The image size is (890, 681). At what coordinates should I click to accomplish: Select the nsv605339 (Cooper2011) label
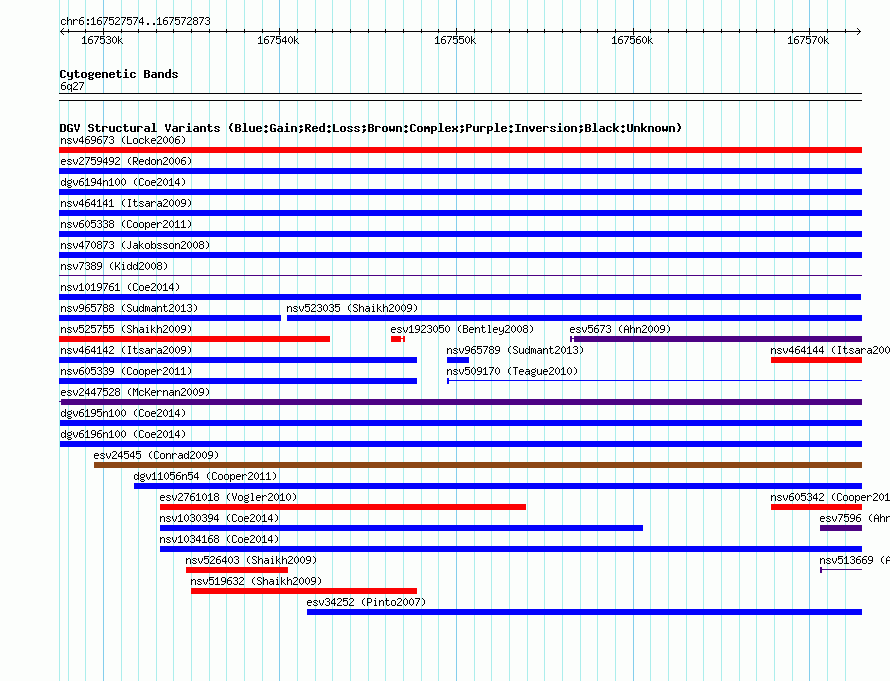126,371
